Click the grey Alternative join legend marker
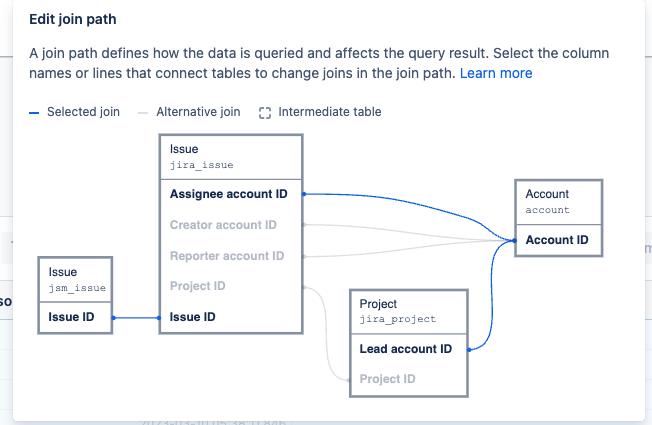This screenshot has height=425, width=652. [143, 113]
